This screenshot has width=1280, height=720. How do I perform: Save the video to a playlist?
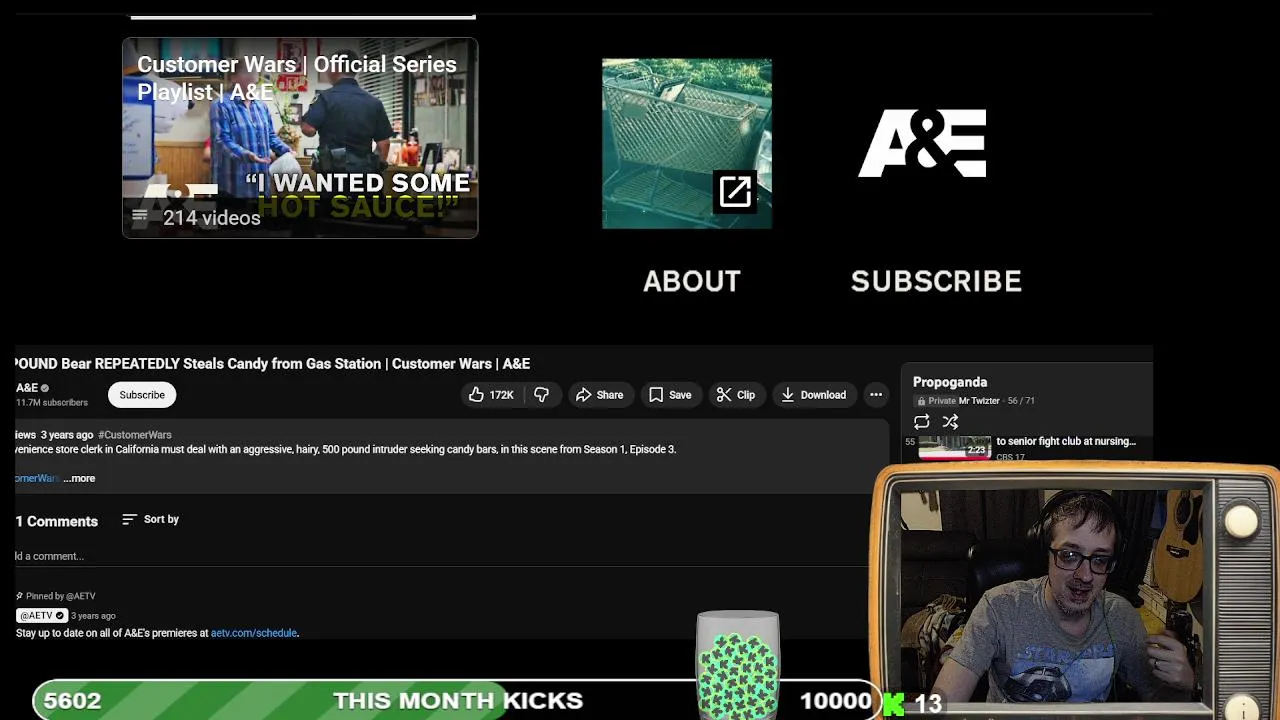point(670,395)
